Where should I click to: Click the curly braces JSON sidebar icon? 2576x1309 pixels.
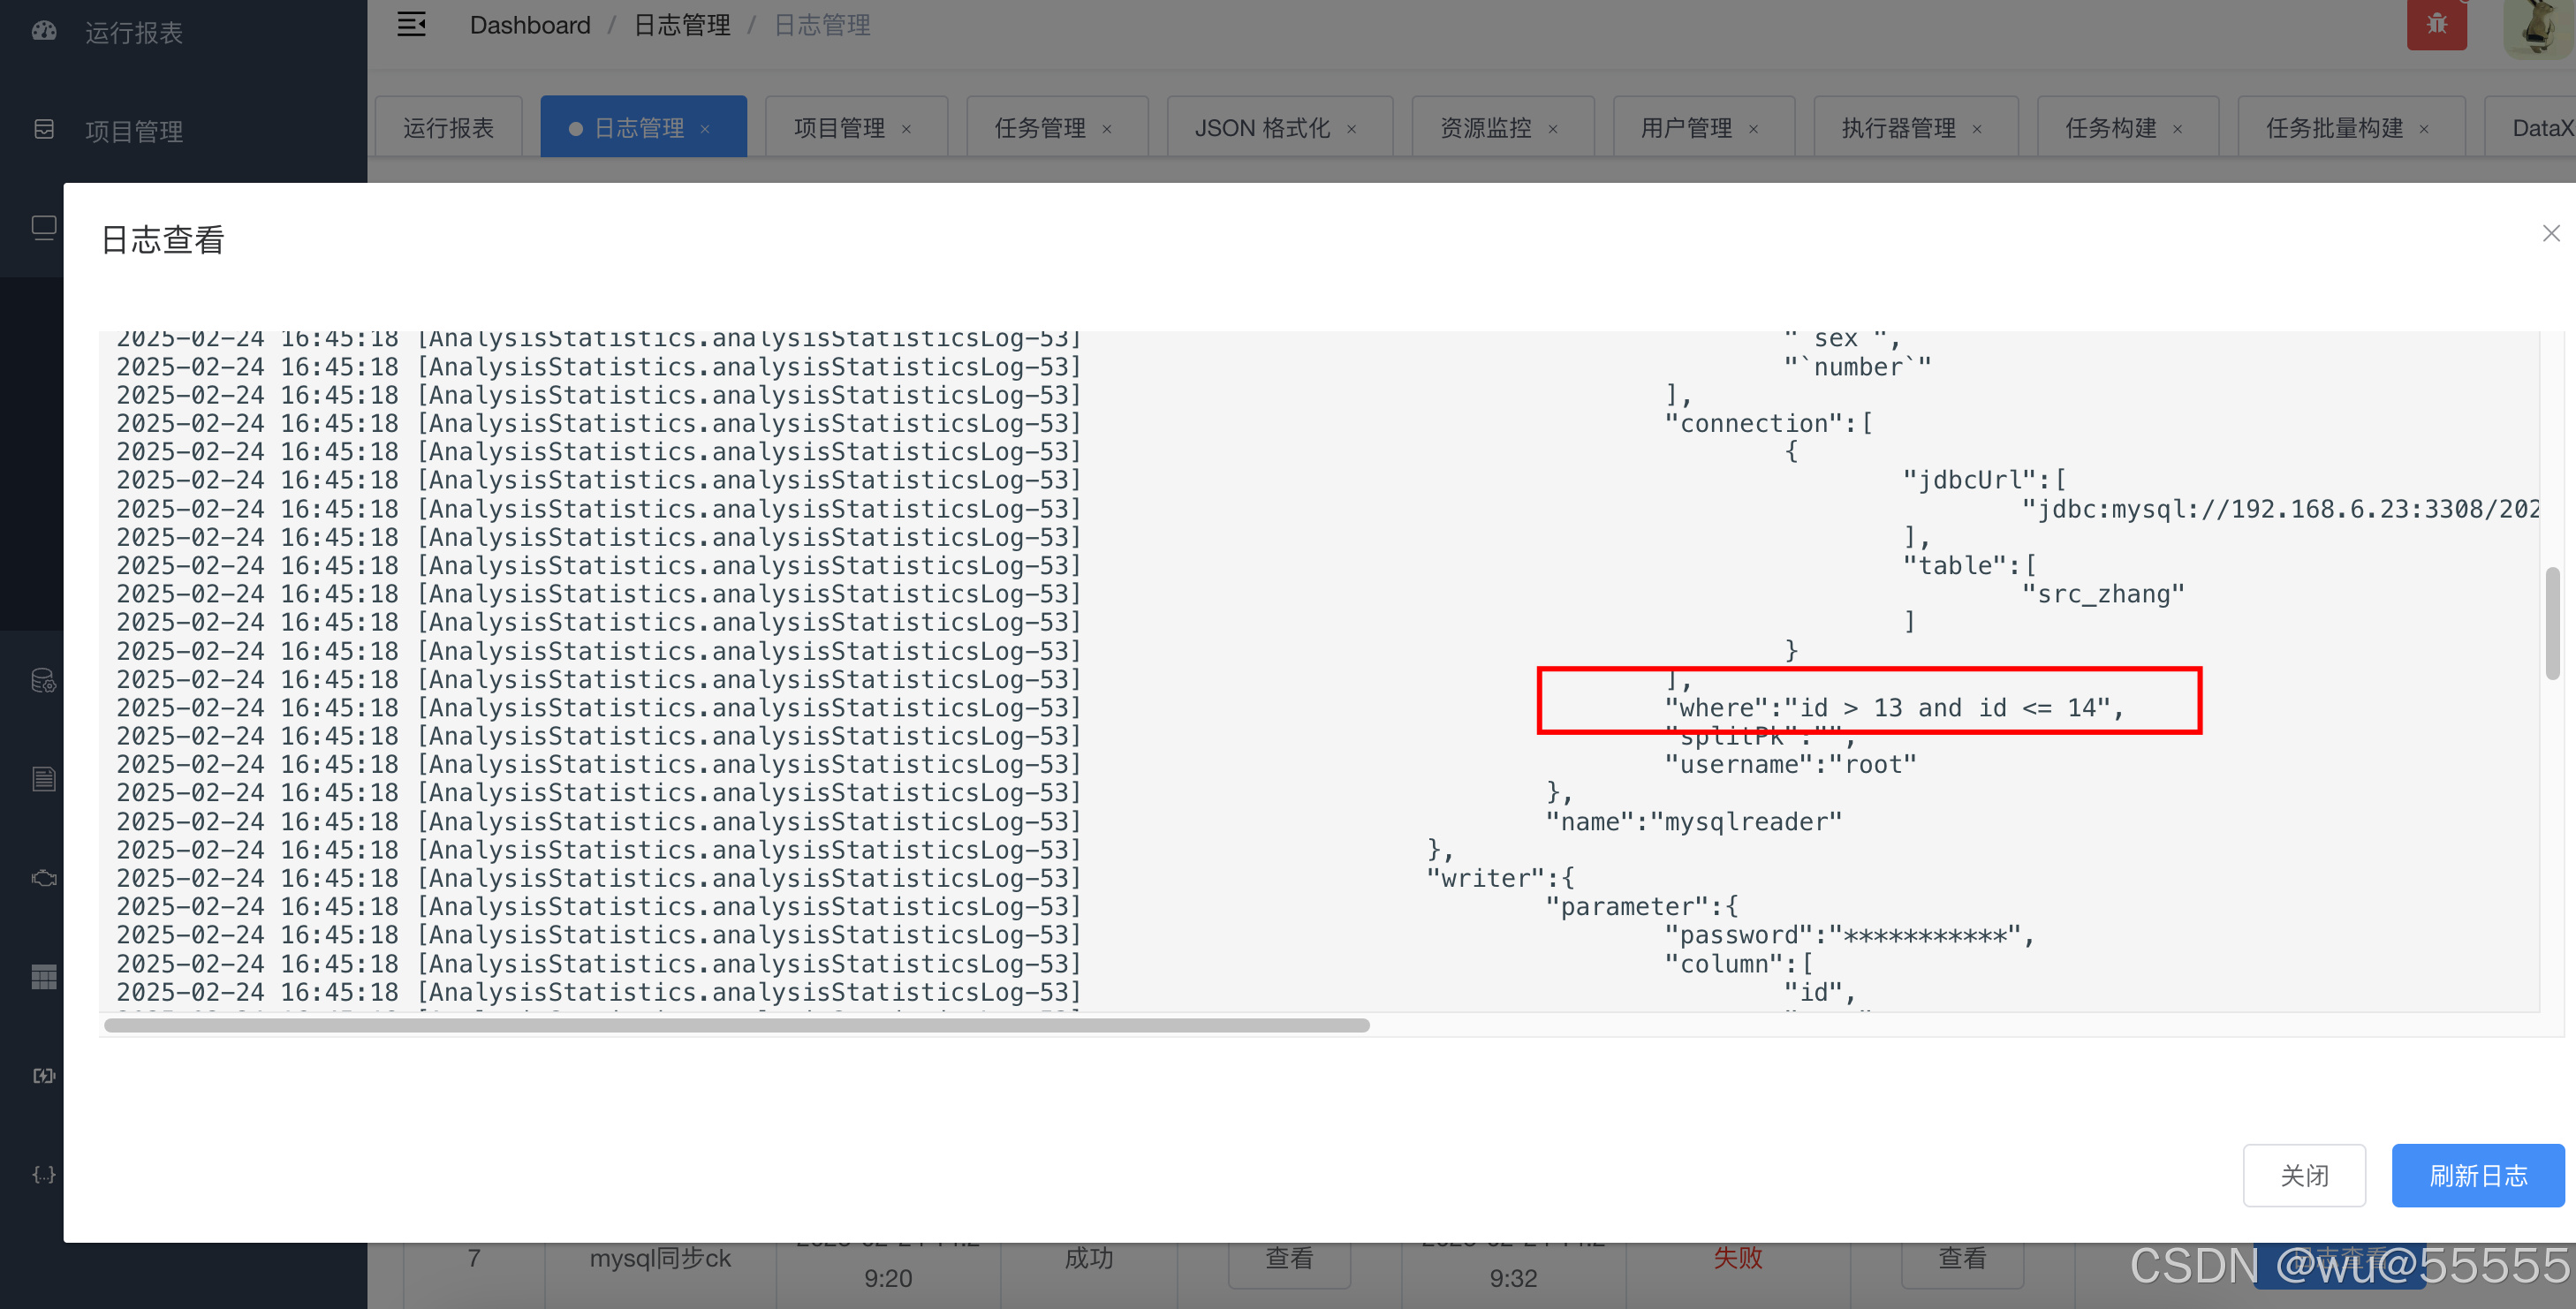point(44,1174)
